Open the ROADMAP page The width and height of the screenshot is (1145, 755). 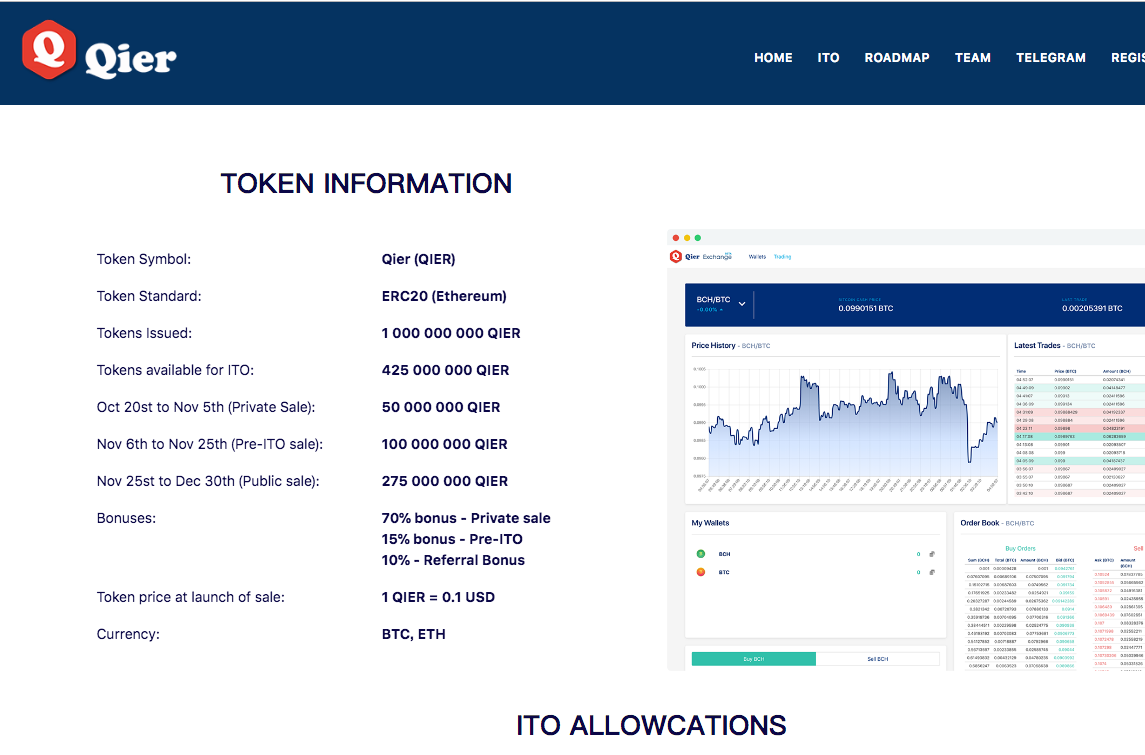[897, 58]
